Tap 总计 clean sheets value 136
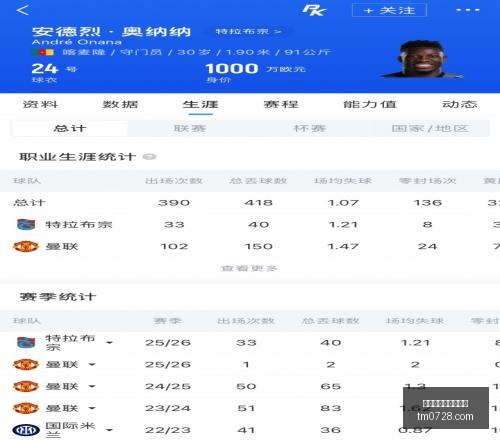This screenshot has width=500, height=440. click(428, 203)
